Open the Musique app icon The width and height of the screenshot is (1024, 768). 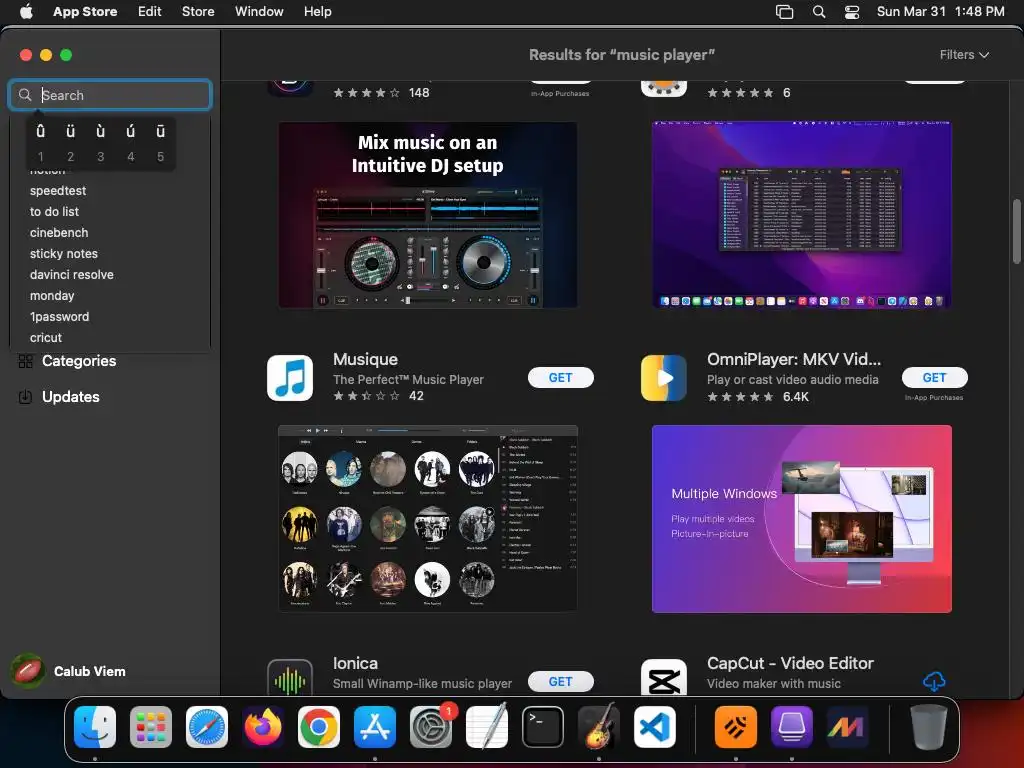click(x=290, y=378)
